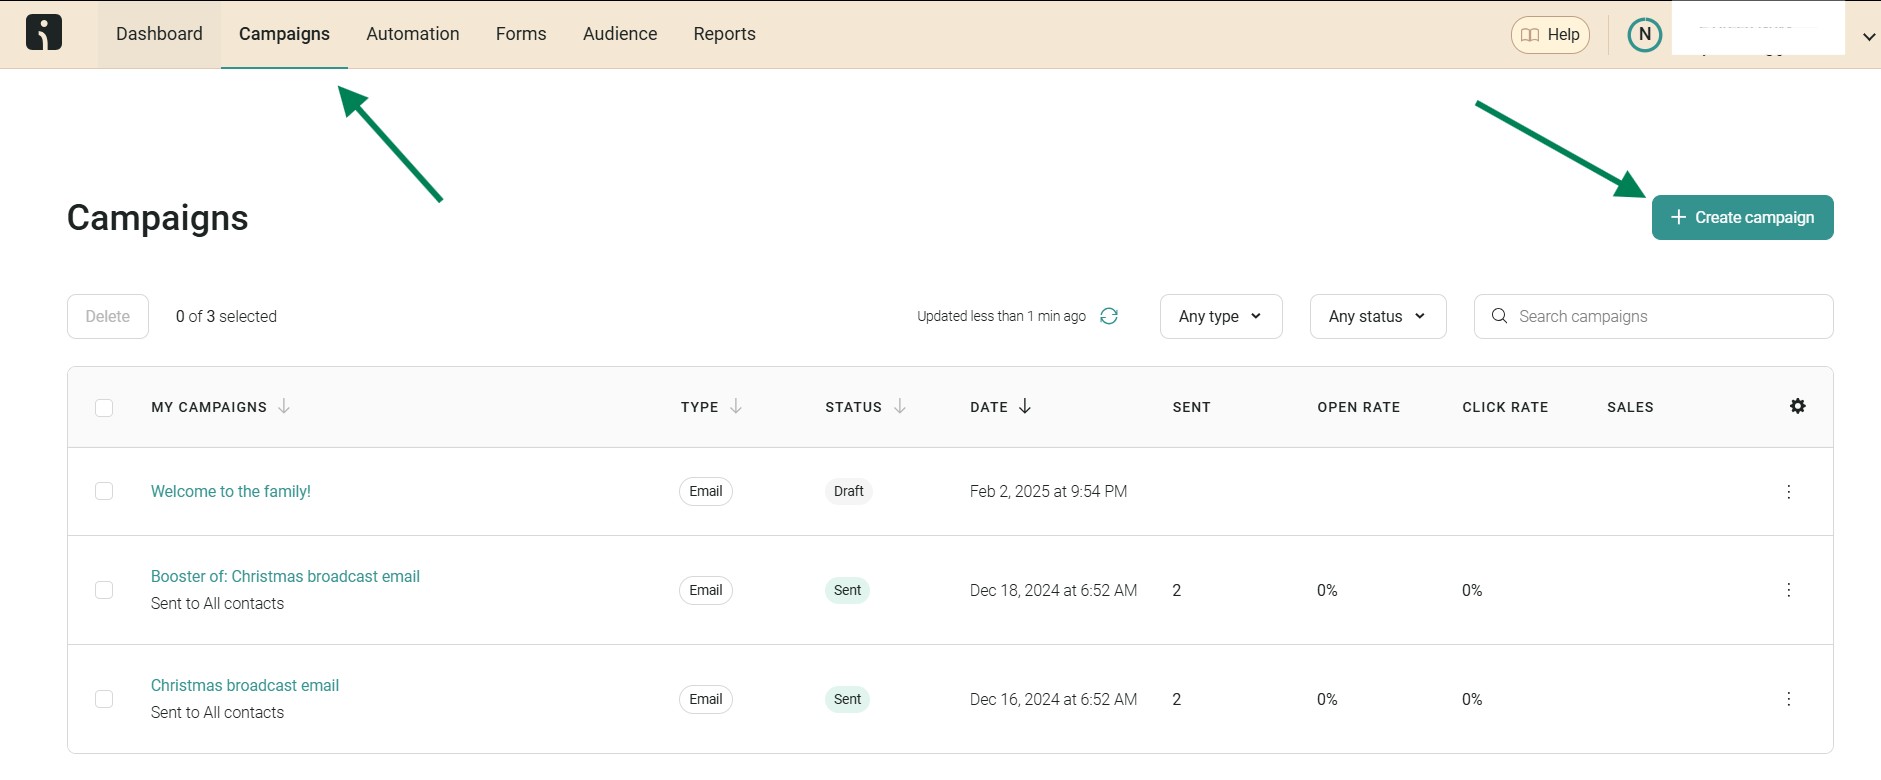Open three-dot menu for the Dec 16 campaign
The image size is (1881, 780).
tap(1788, 699)
